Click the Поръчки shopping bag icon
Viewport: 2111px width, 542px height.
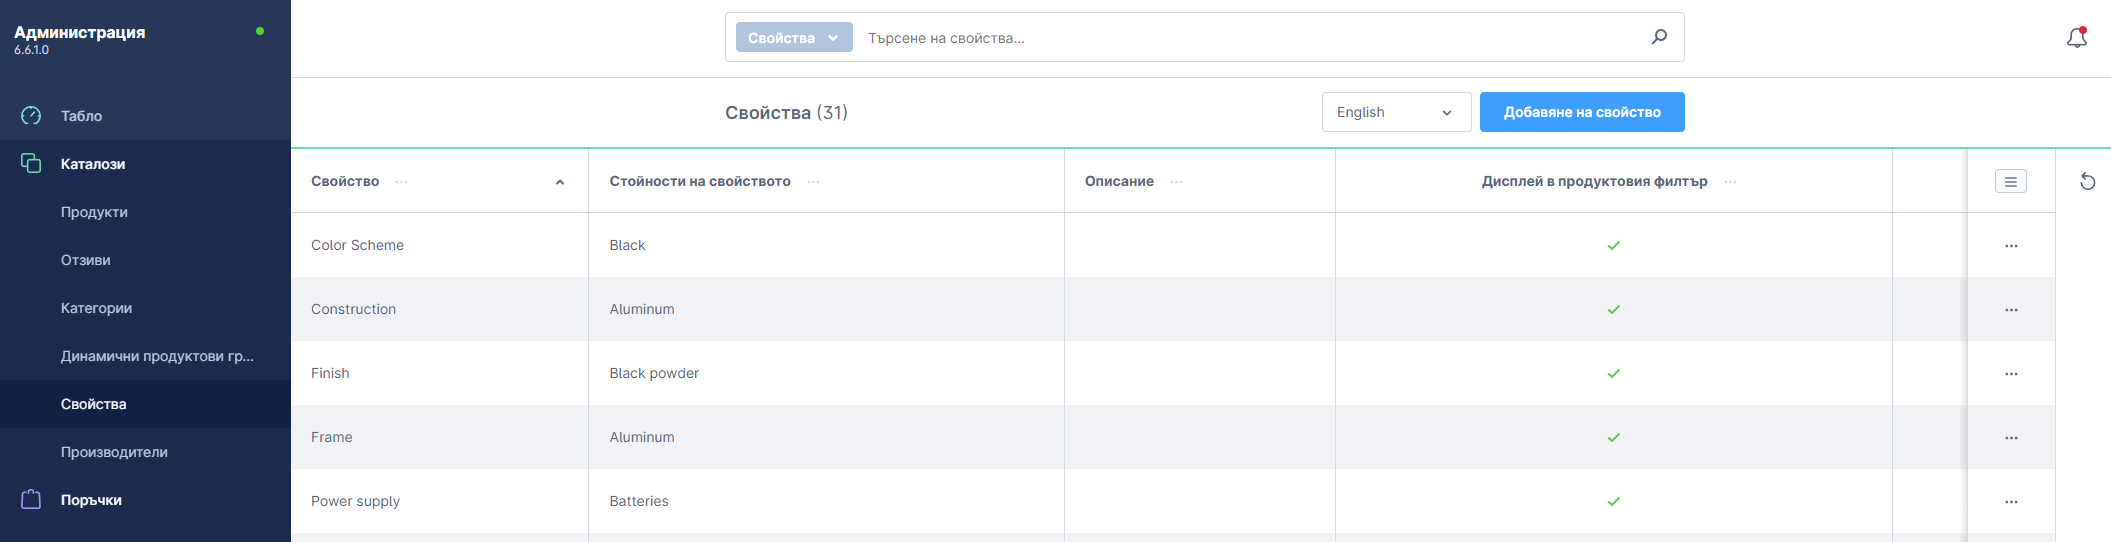pyautogui.click(x=31, y=500)
